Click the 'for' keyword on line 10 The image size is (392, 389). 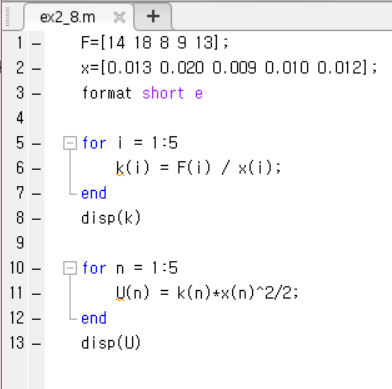coord(94,268)
